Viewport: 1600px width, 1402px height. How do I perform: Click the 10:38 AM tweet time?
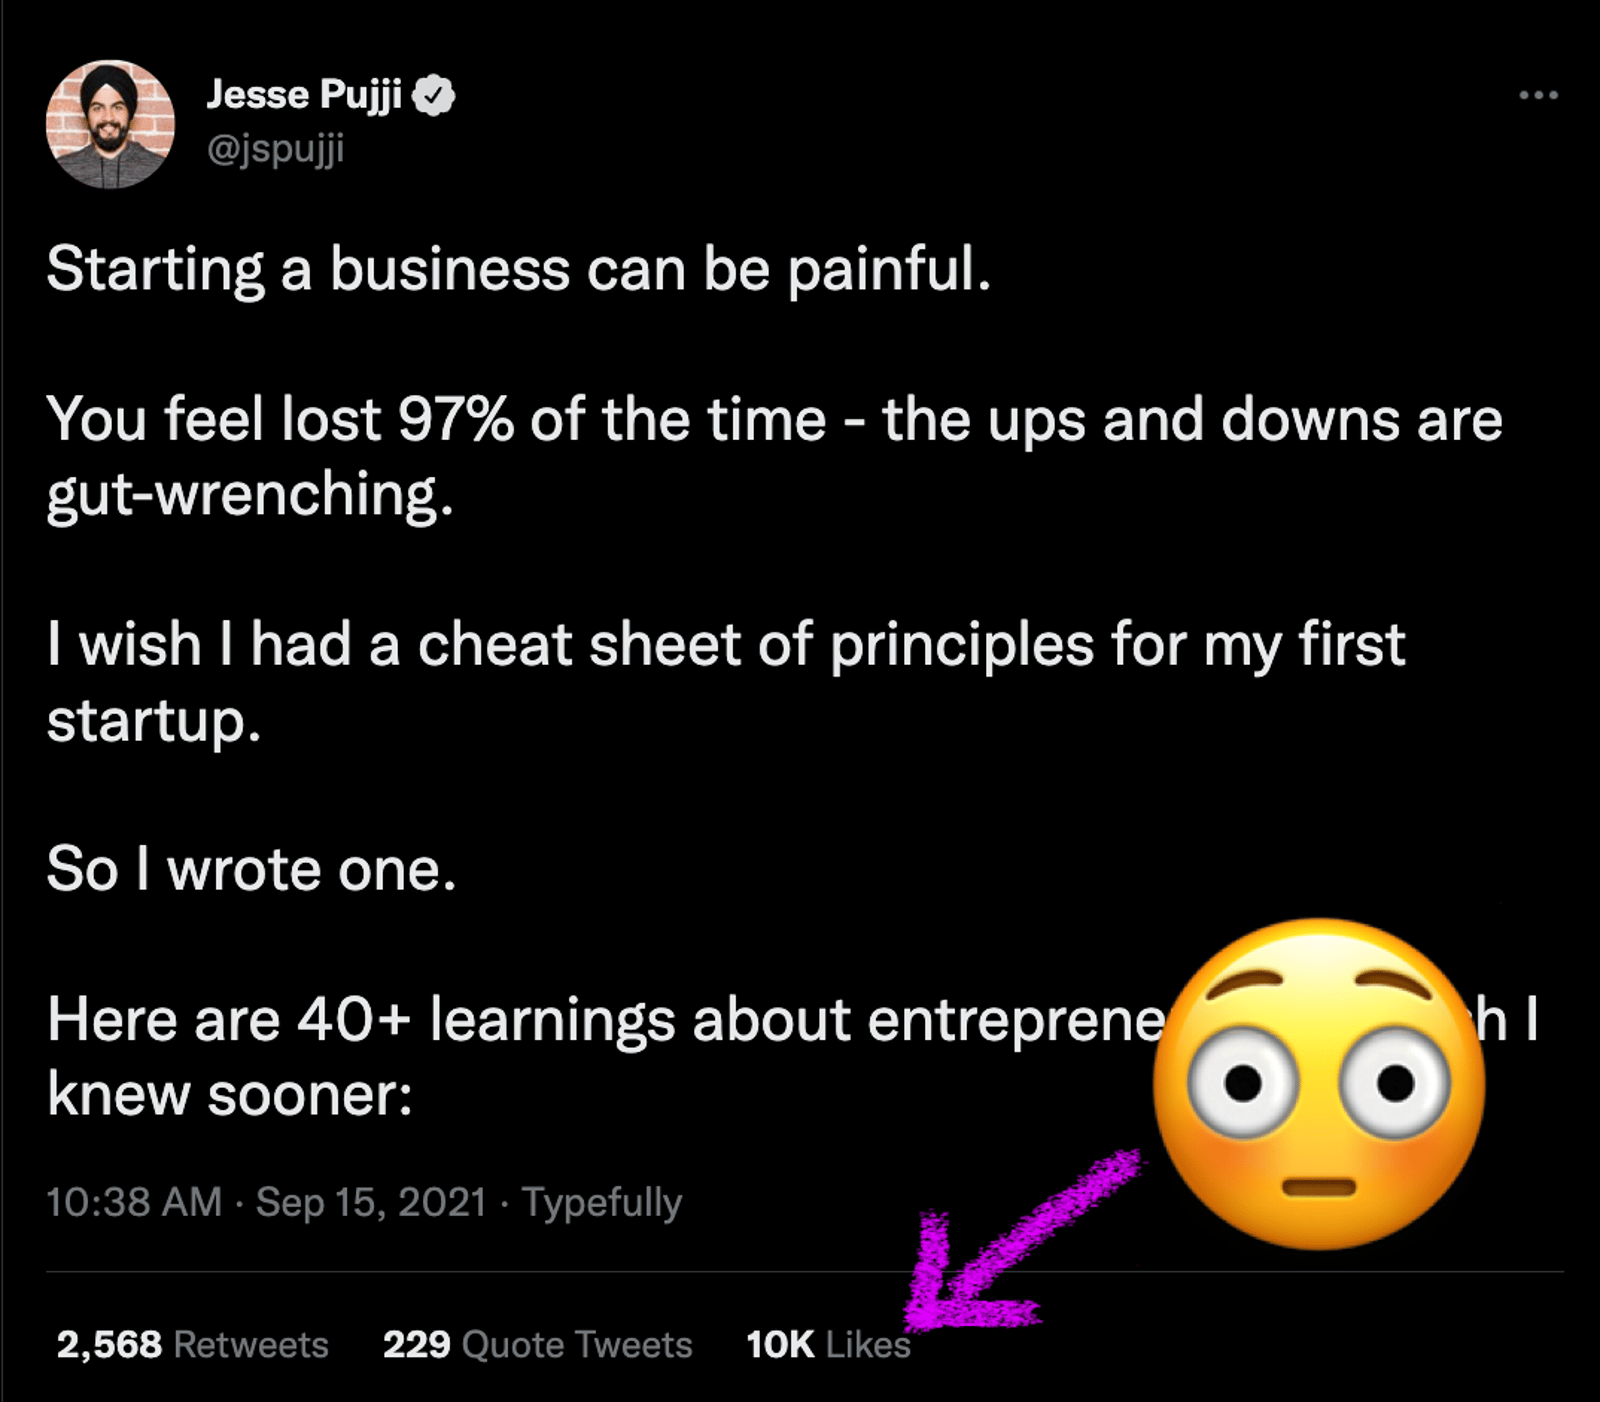pyautogui.click(x=134, y=1202)
